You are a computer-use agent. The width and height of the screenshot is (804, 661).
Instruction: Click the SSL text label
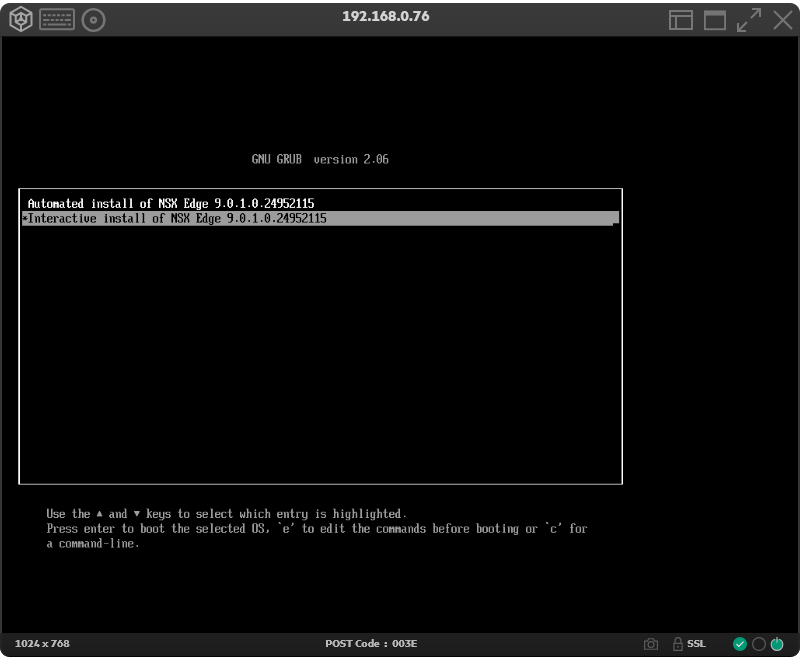(696, 644)
